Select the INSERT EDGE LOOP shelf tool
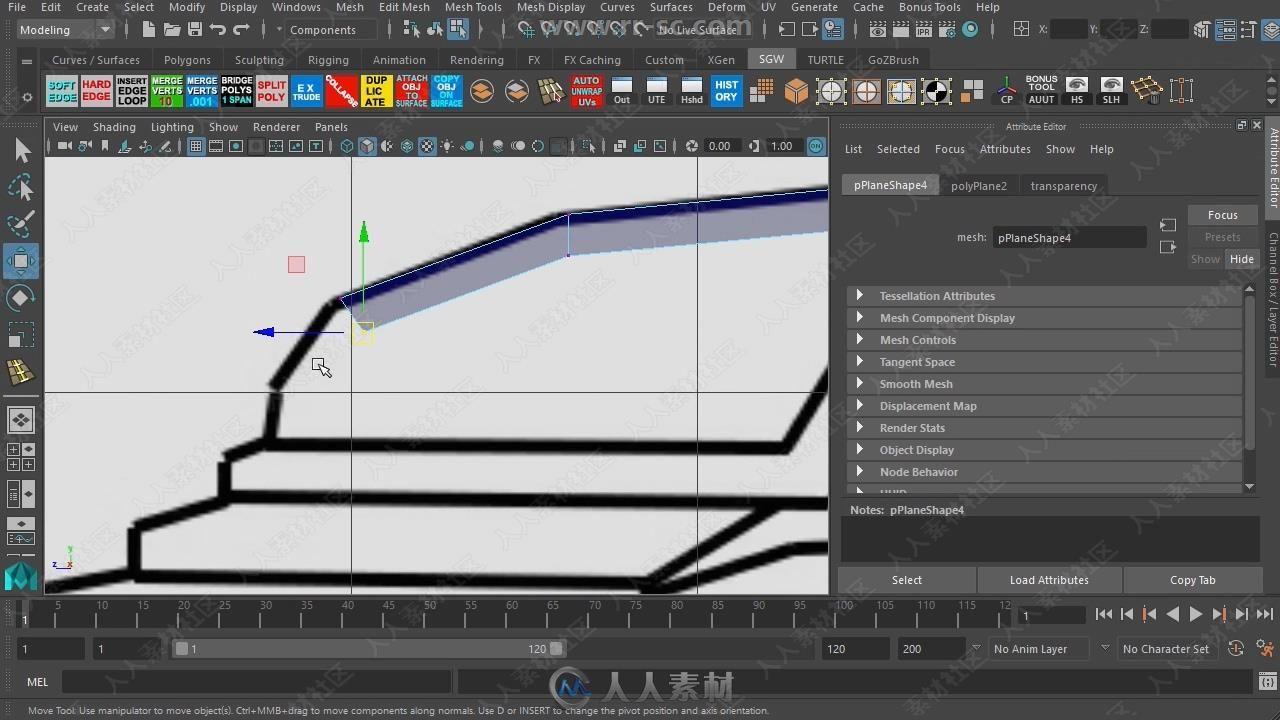Screen dimensions: 1280x720 click(132, 91)
